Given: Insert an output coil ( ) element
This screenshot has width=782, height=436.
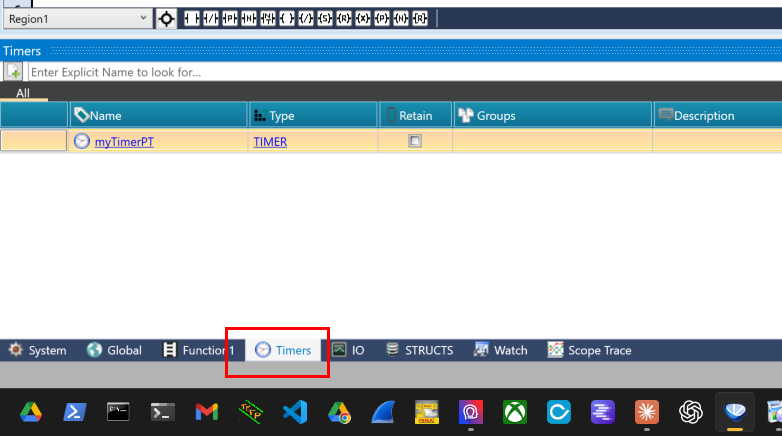Looking at the screenshot, I should [286, 19].
